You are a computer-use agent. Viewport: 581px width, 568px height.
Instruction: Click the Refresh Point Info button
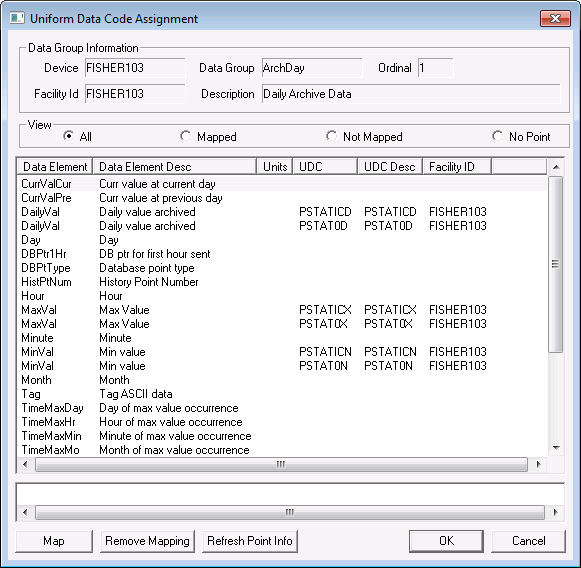coord(250,541)
